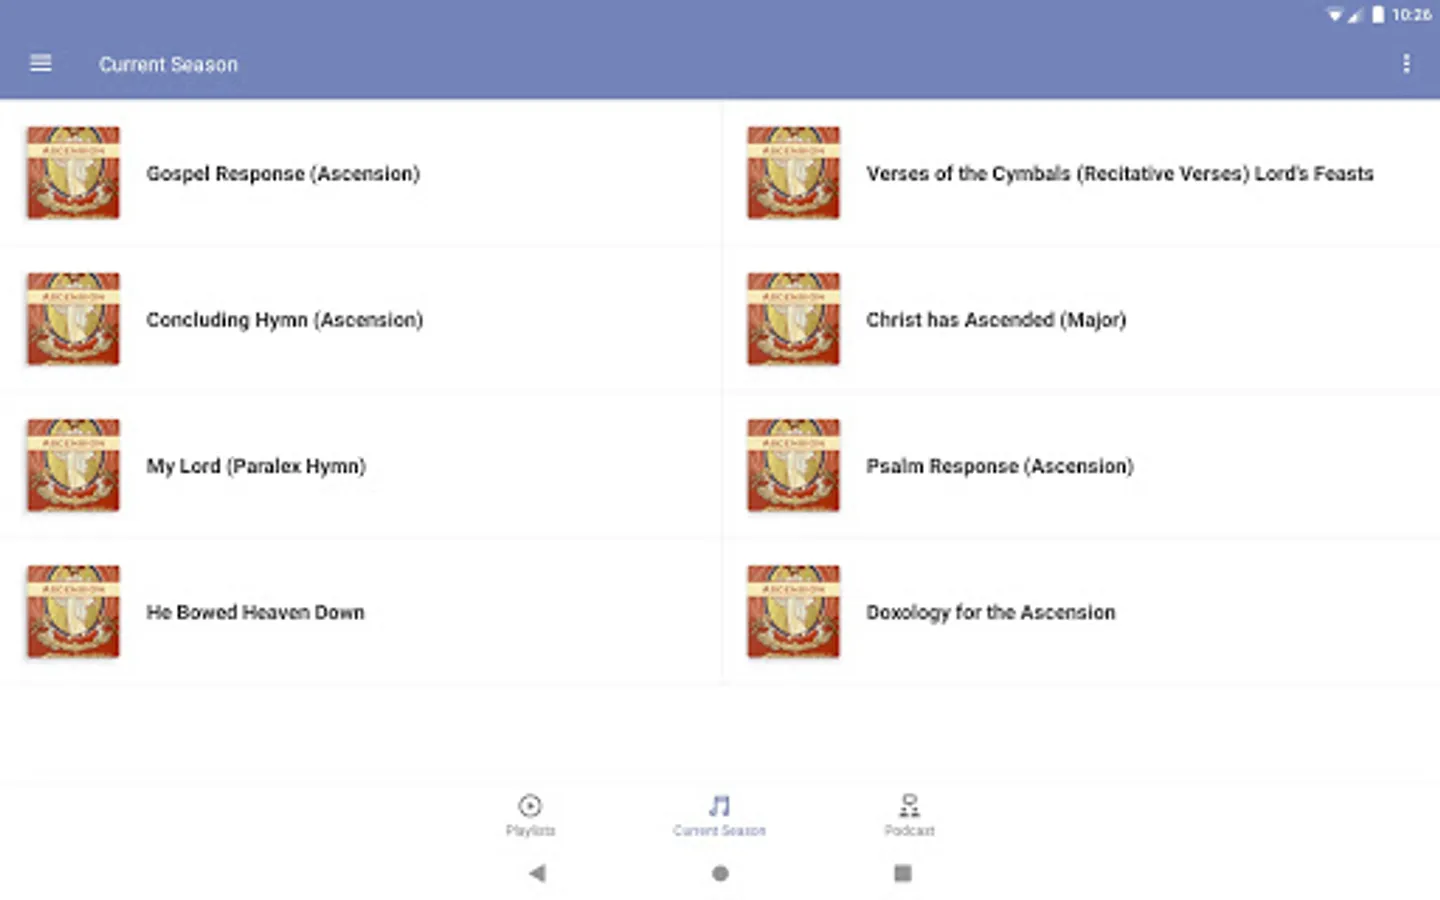This screenshot has height=900, width=1440.
Task: Click album art beside Christ has Ascended
Action: pyautogui.click(x=793, y=319)
